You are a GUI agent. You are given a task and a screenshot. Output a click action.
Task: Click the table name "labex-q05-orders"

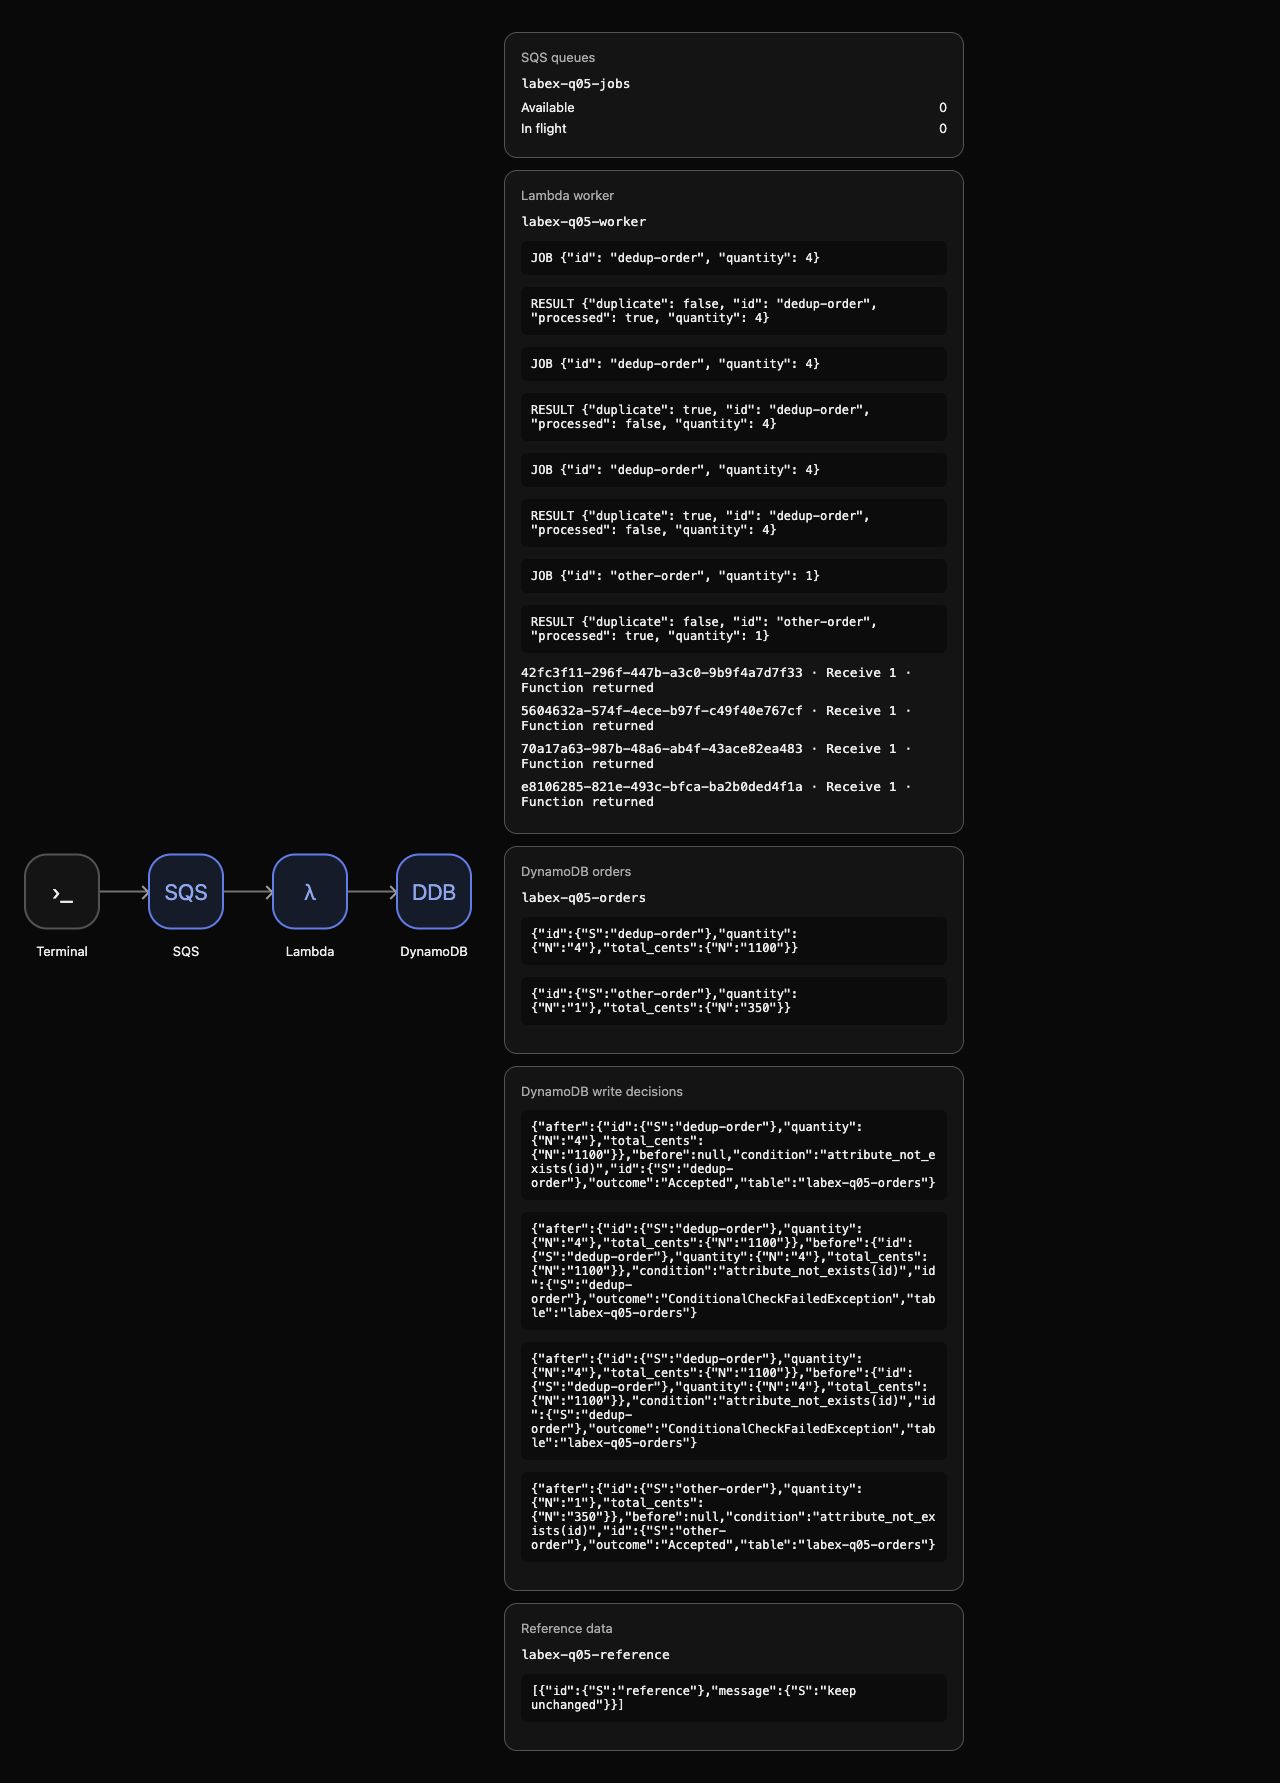click(x=584, y=898)
